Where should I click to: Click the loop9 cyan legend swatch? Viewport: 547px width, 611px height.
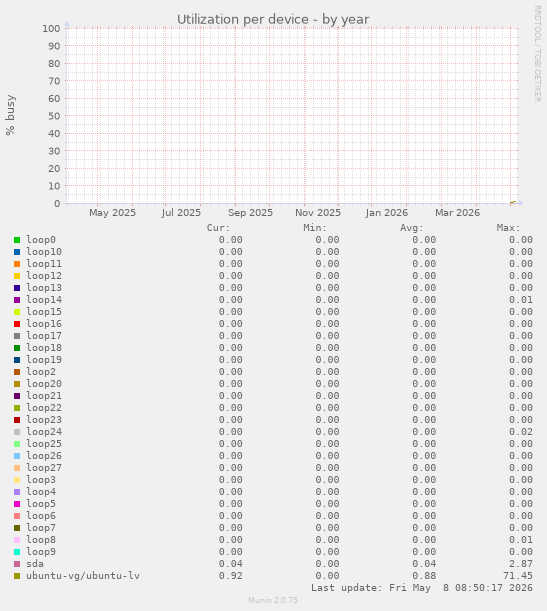click(17, 552)
